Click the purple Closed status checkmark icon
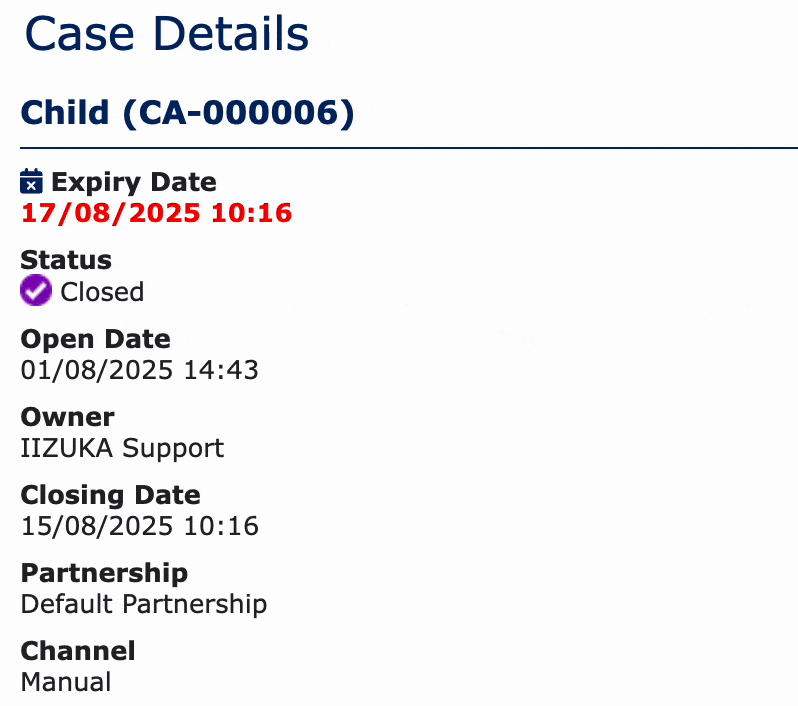The height and width of the screenshot is (706, 798). pos(36,290)
